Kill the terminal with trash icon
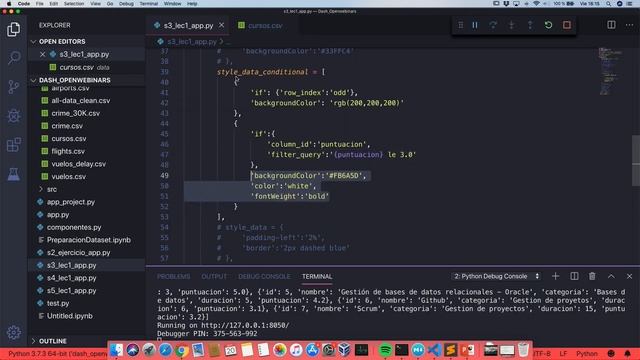The height and width of the screenshot is (360, 640). click(x=592, y=276)
